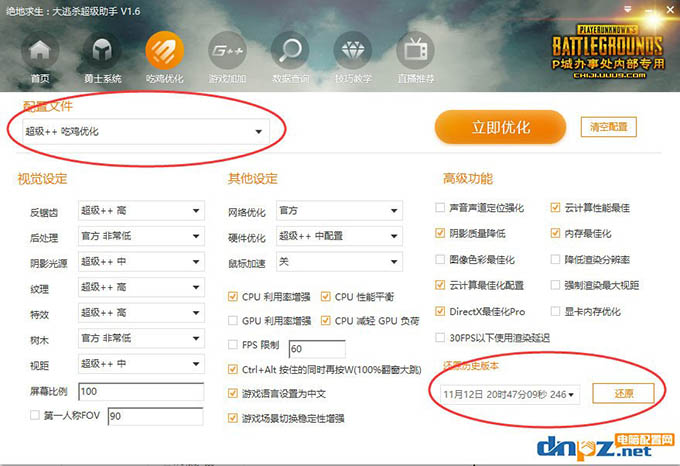
Task: Enable the FPS 限制 checkbox
Action: 233,345
